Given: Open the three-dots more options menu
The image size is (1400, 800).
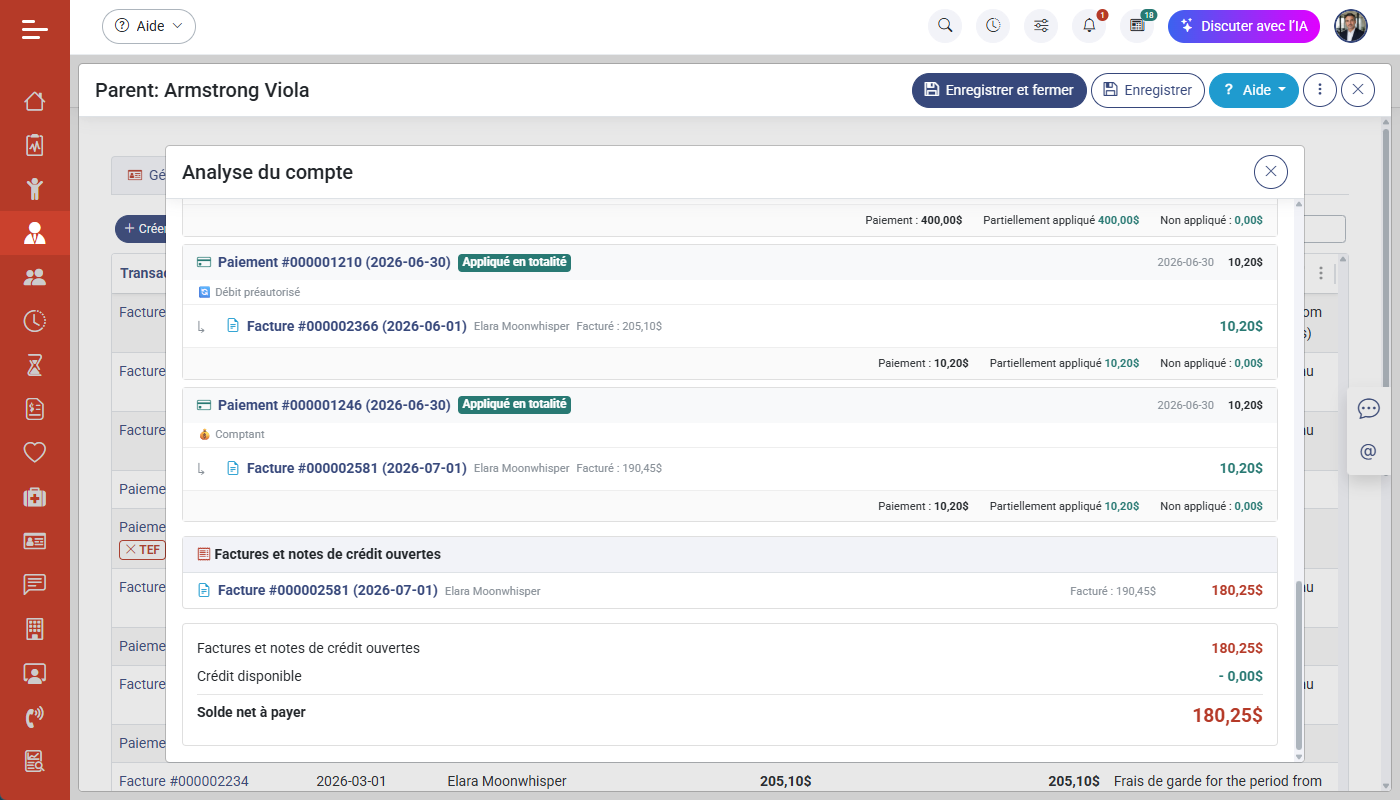Looking at the screenshot, I should coord(1320,90).
